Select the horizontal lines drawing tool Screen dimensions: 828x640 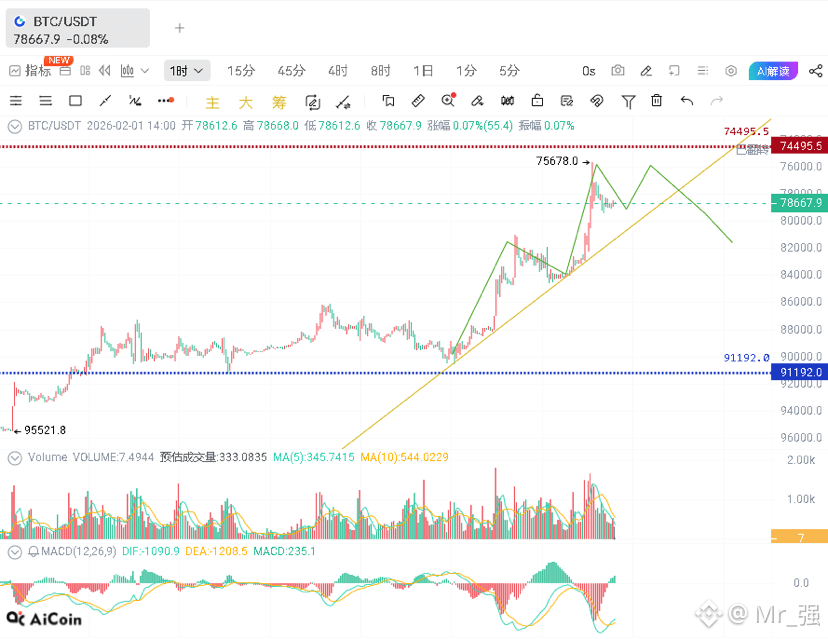[16, 100]
